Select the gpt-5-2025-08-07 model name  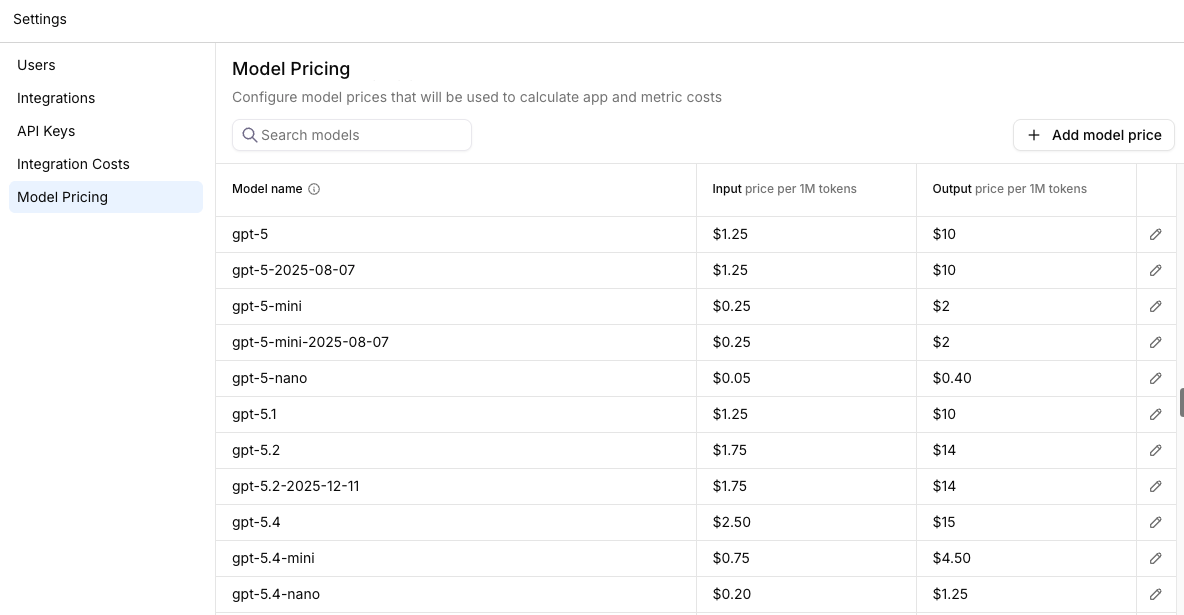tap(293, 270)
